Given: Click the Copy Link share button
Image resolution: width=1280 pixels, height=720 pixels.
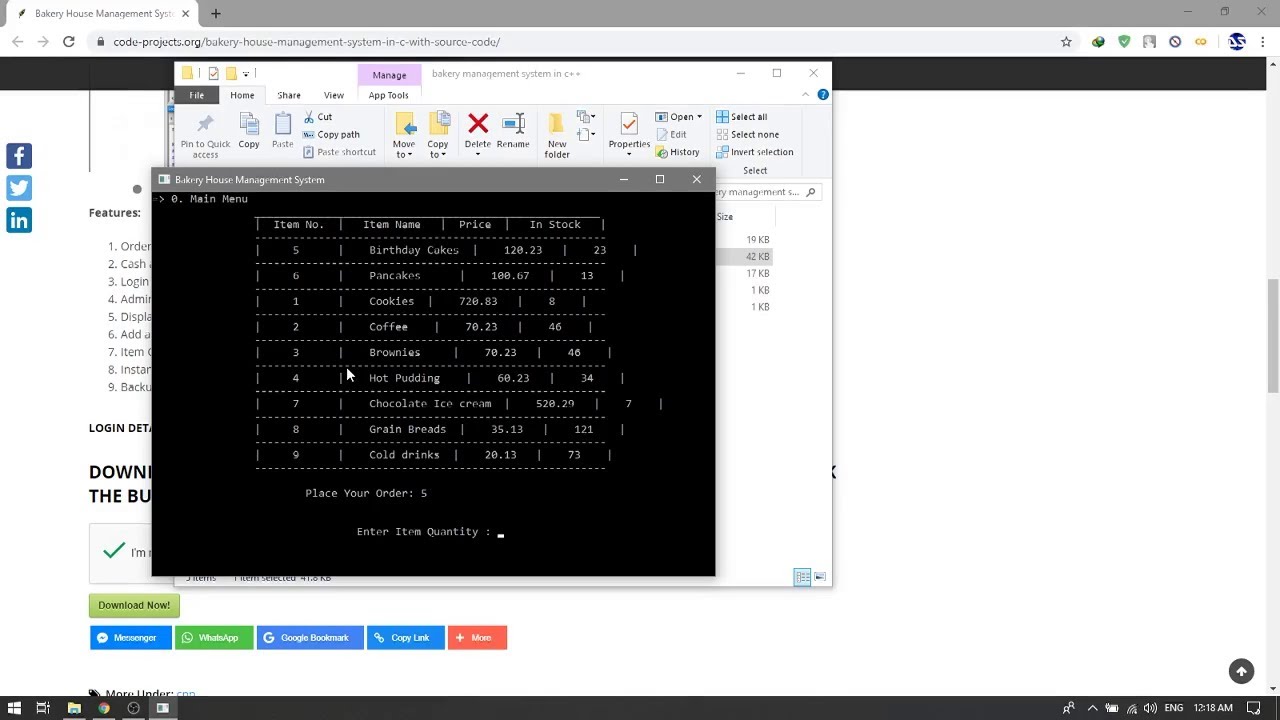Looking at the screenshot, I should point(406,638).
